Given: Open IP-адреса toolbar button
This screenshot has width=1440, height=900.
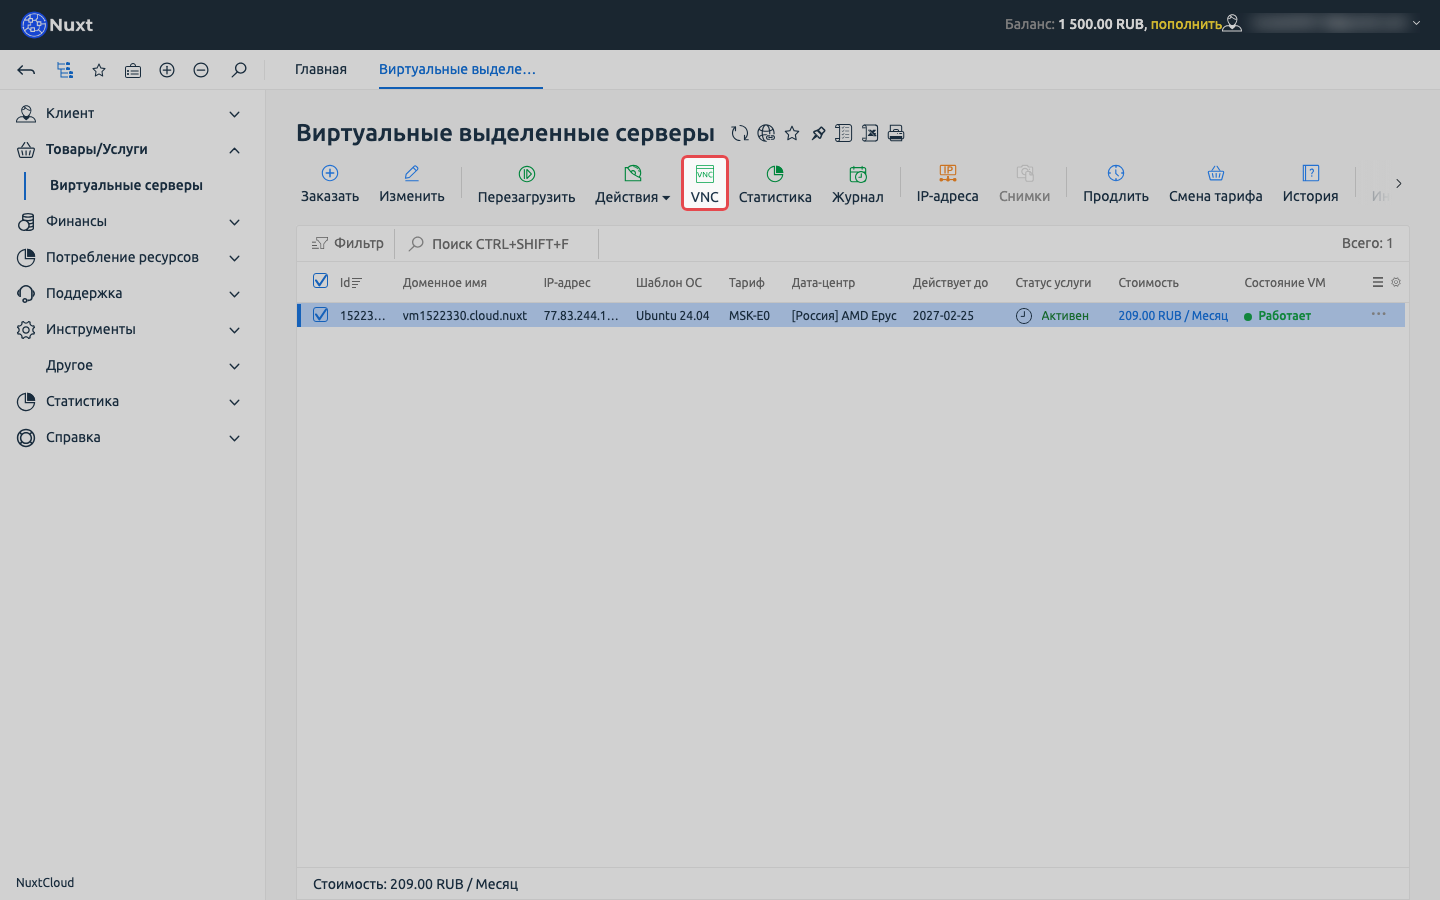Looking at the screenshot, I should [x=948, y=184].
